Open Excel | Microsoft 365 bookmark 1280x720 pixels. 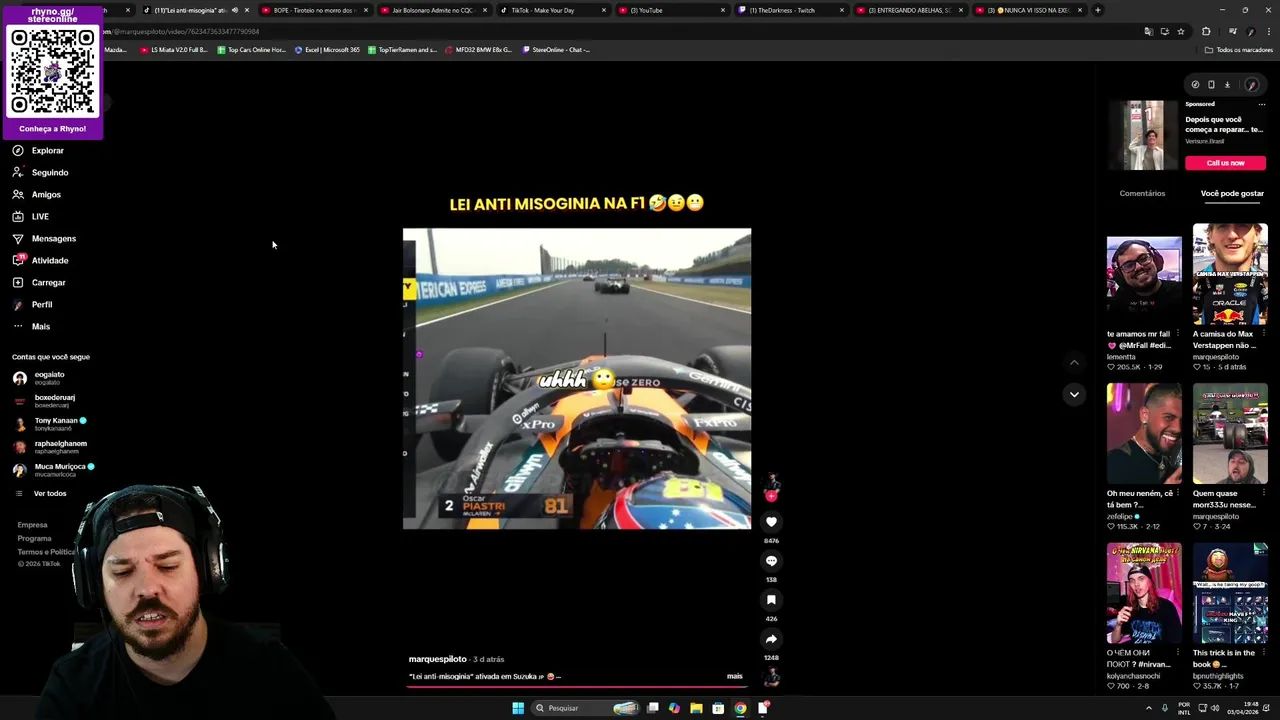point(327,49)
